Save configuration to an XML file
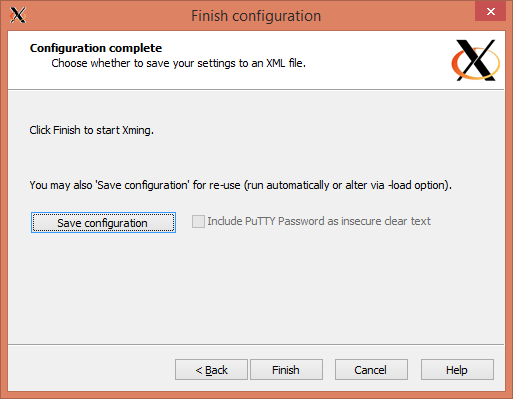 (x=103, y=223)
